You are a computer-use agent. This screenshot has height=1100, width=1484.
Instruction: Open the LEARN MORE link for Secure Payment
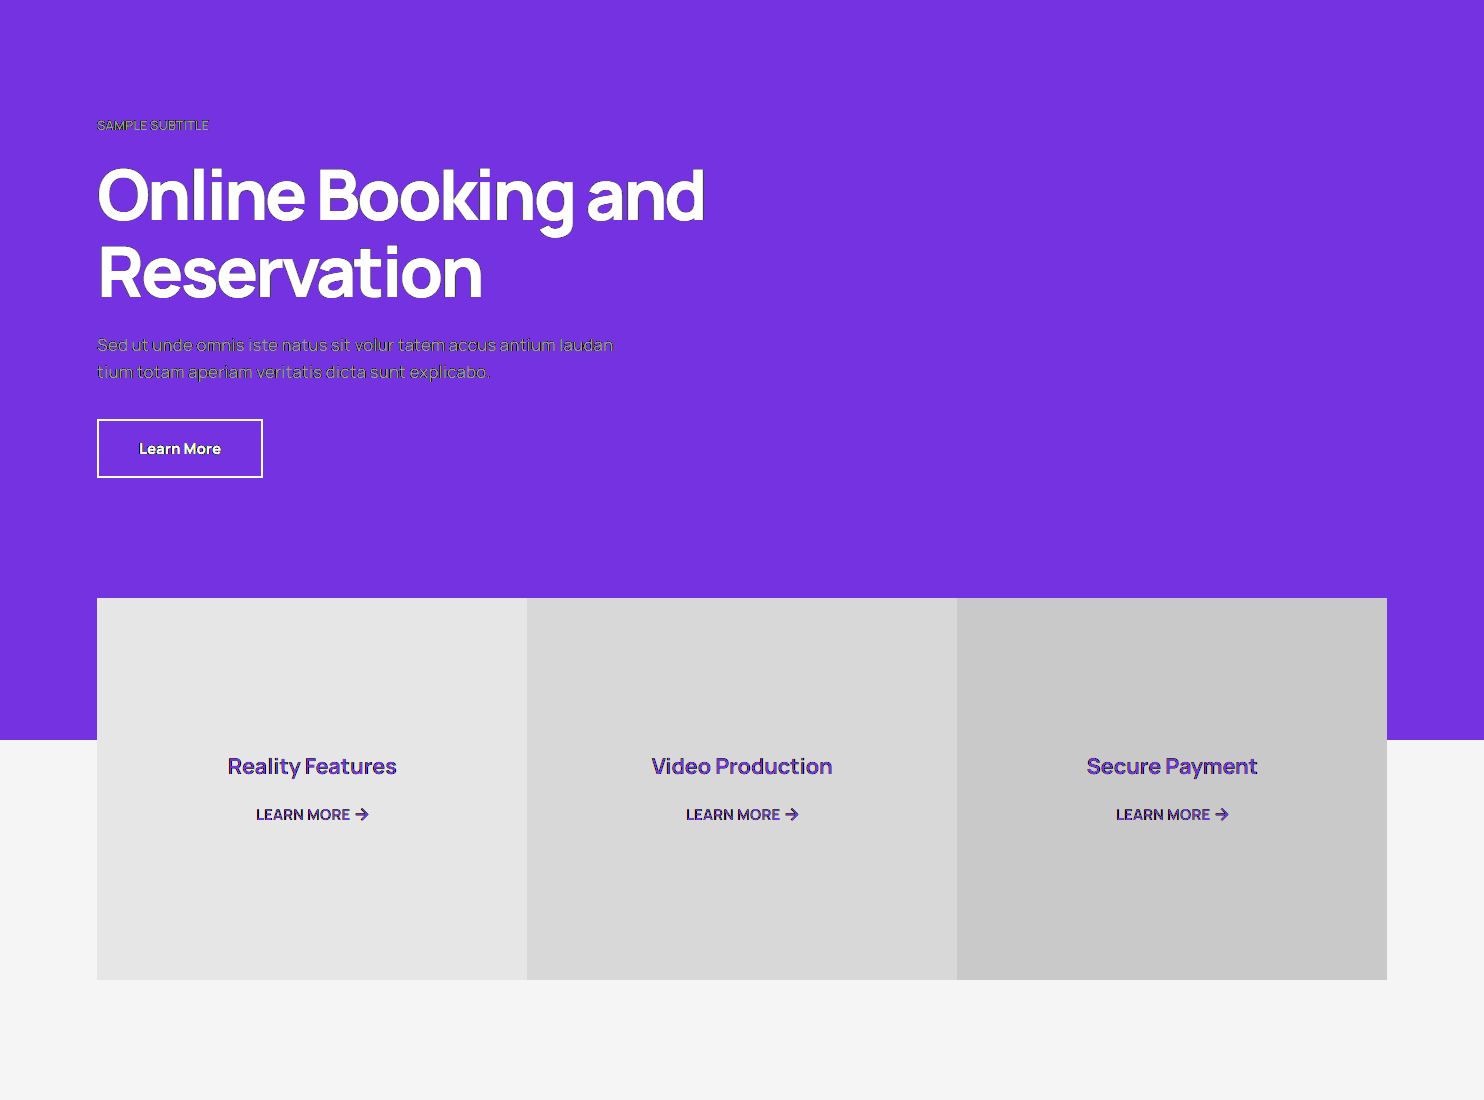[x=1162, y=815]
